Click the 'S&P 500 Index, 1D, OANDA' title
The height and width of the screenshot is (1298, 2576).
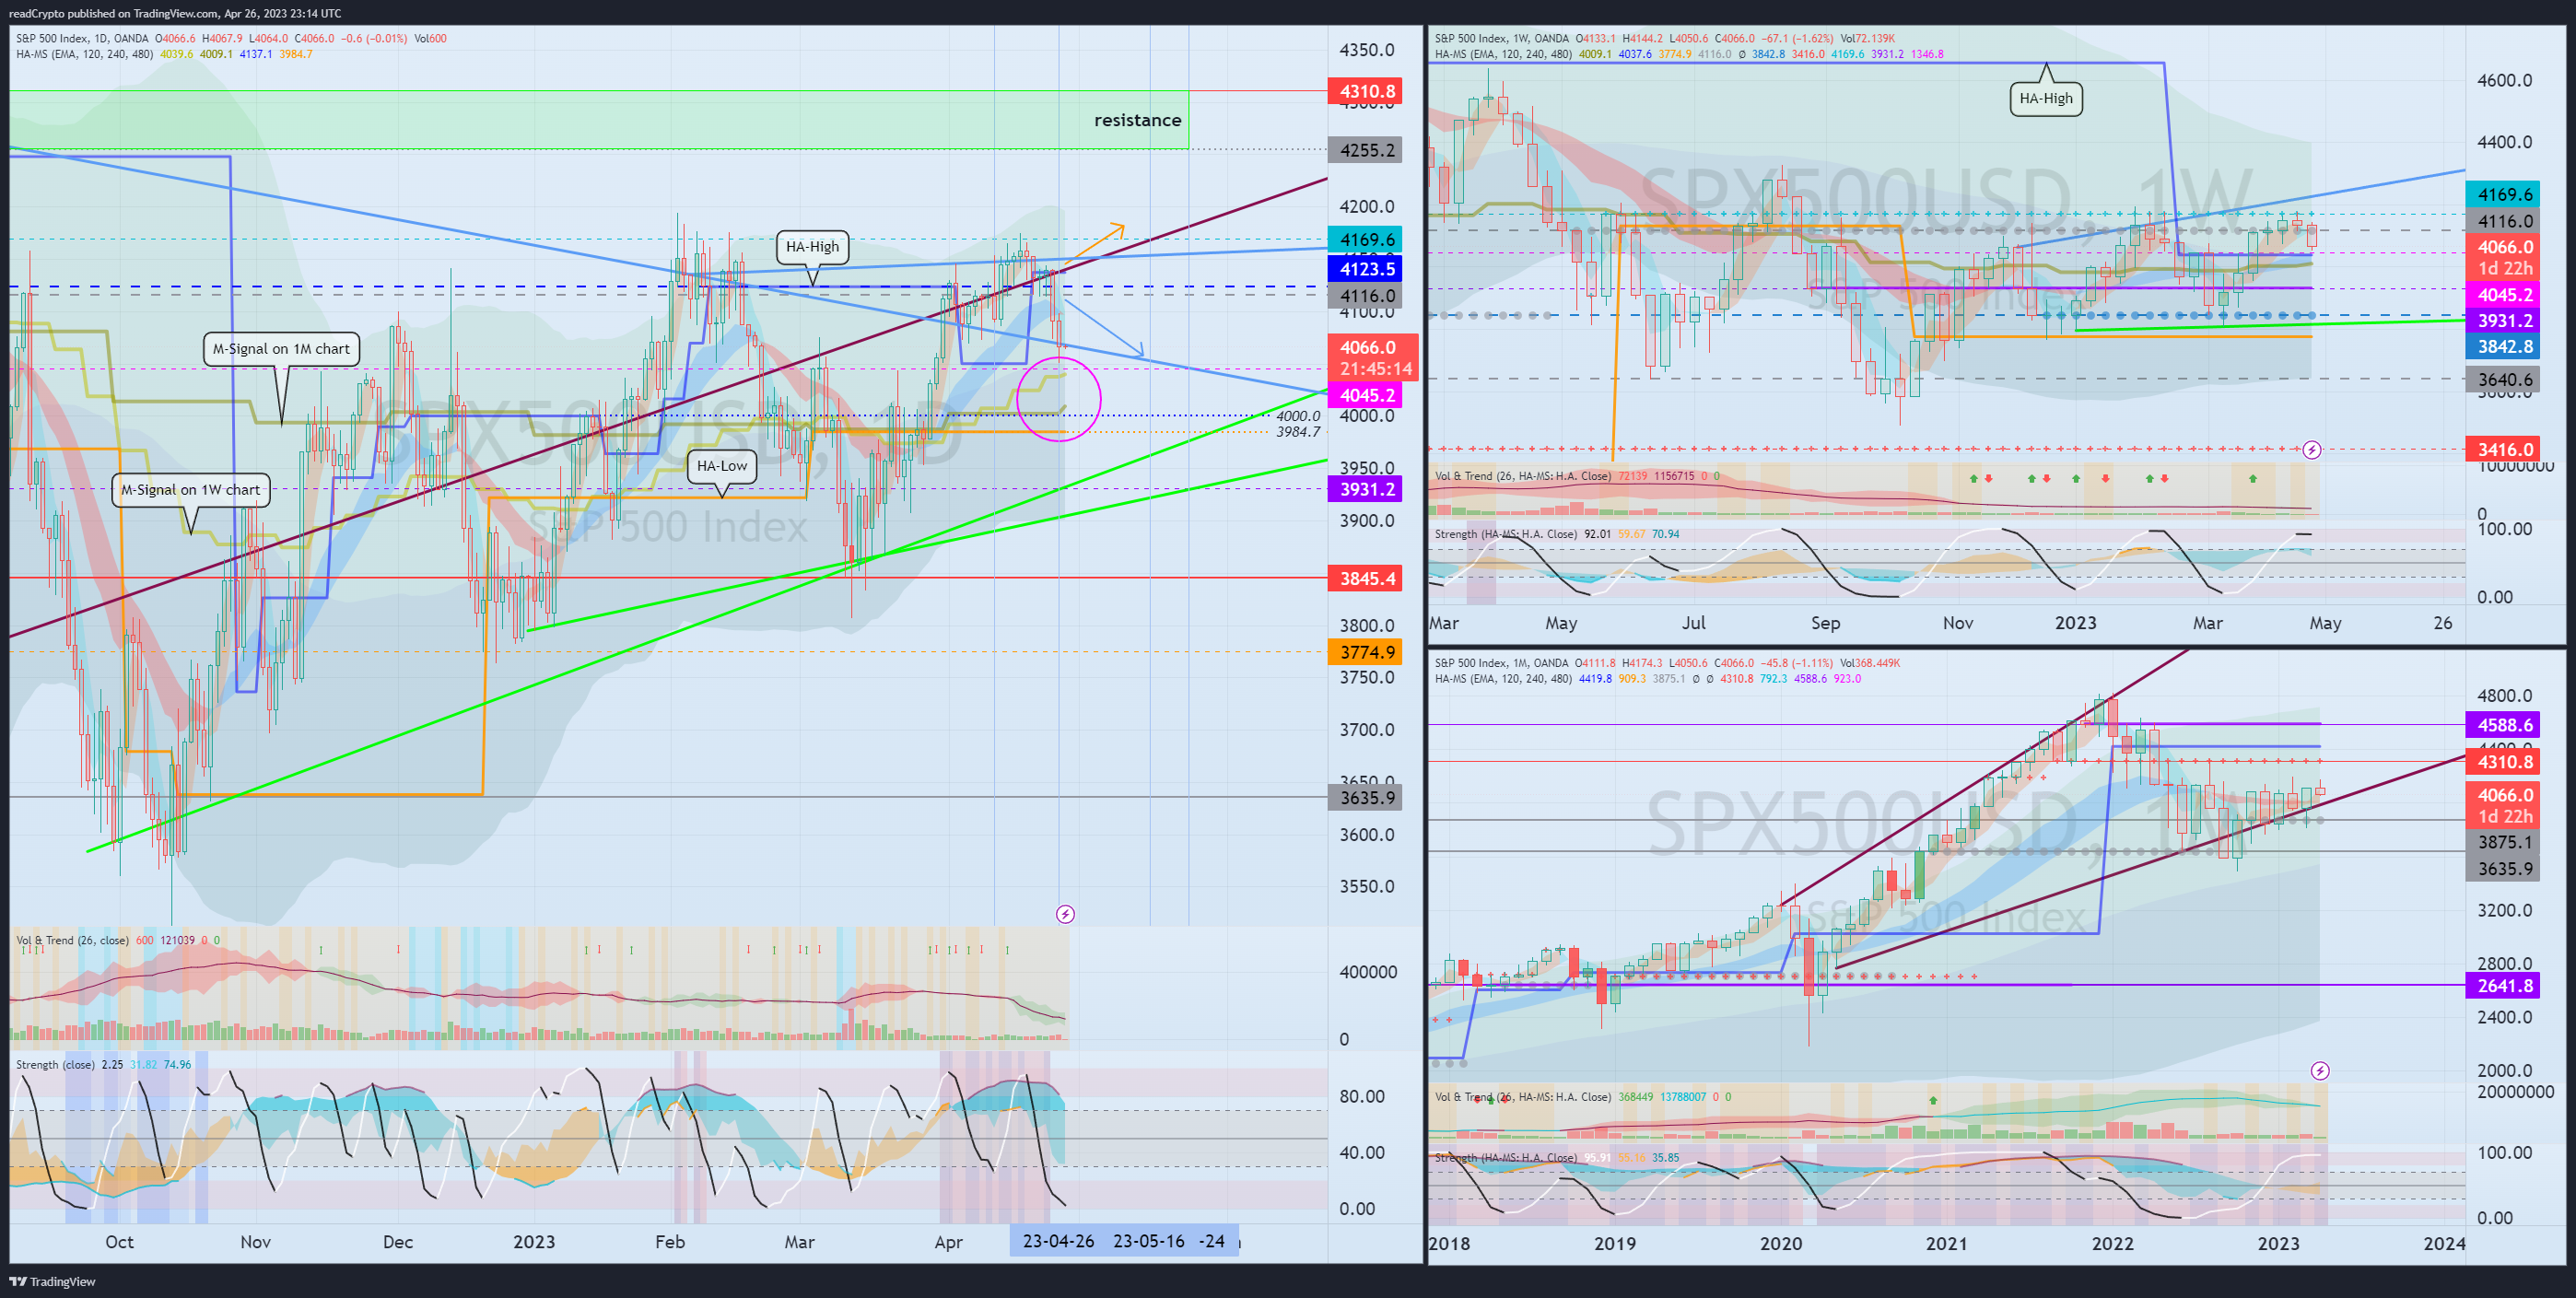[x=82, y=39]
